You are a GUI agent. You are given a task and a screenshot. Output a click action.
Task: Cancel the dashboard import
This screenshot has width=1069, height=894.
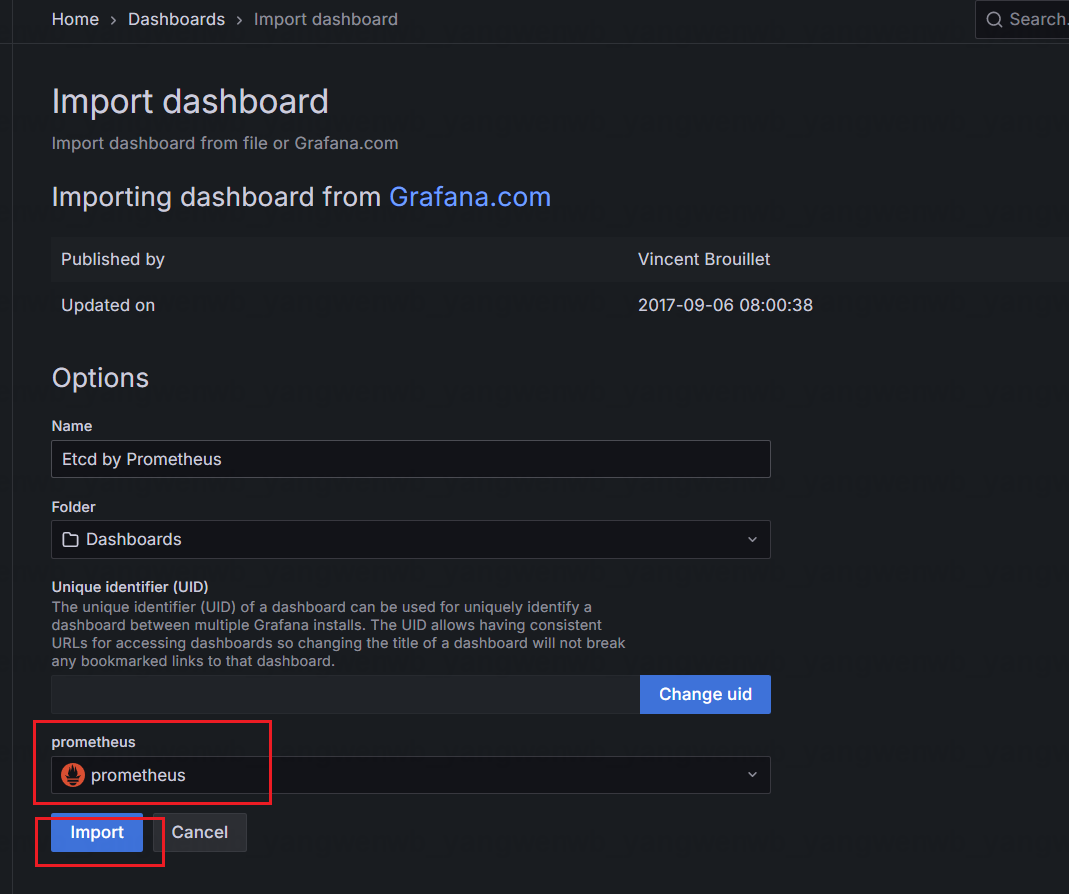pos(199,832)
